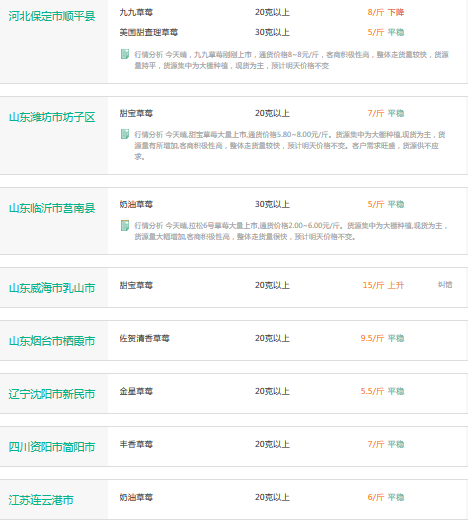Click the 8/斤 下降 price
The image size is (468, 521).
coord(386,12)
